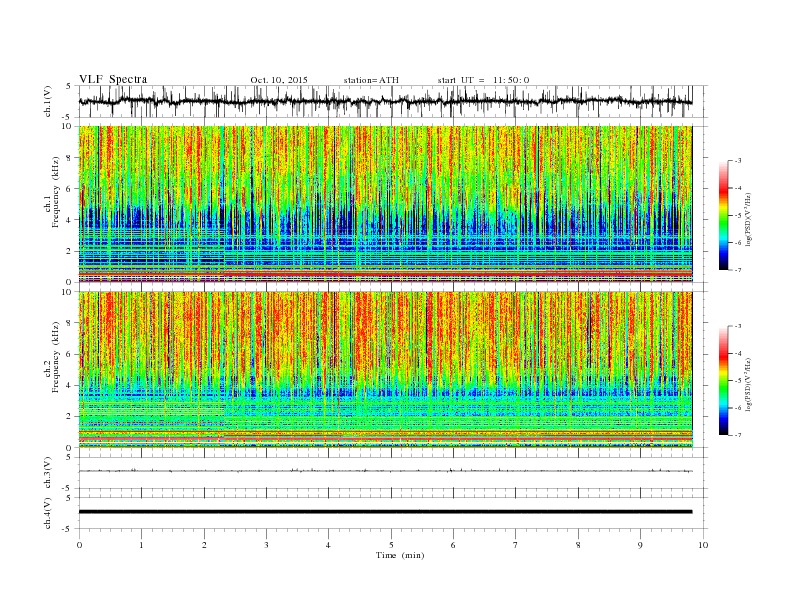Click the "station=ATH" header label

point(371,80)
